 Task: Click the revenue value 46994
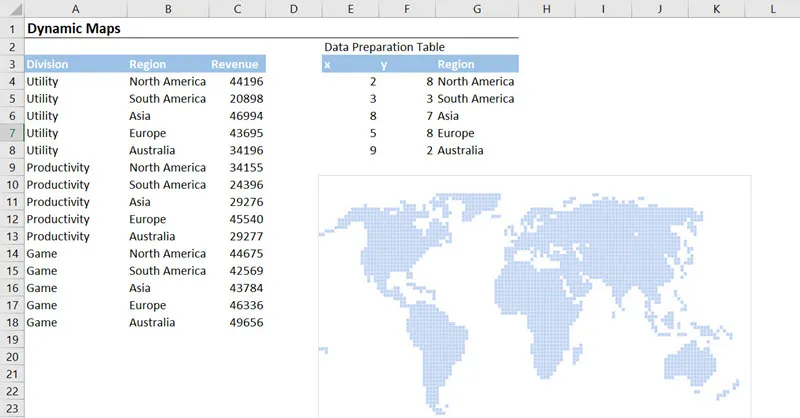click(246, 116)
